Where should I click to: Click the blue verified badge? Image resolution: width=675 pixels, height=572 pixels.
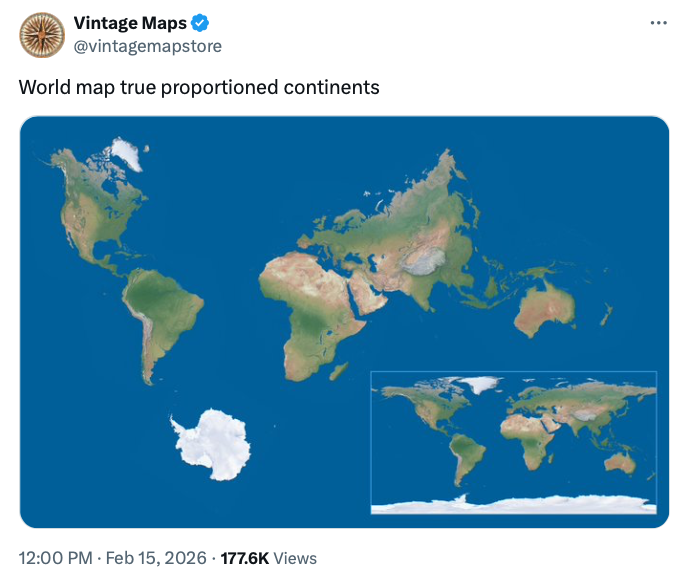pyautogui.click(x=200, y=24)
